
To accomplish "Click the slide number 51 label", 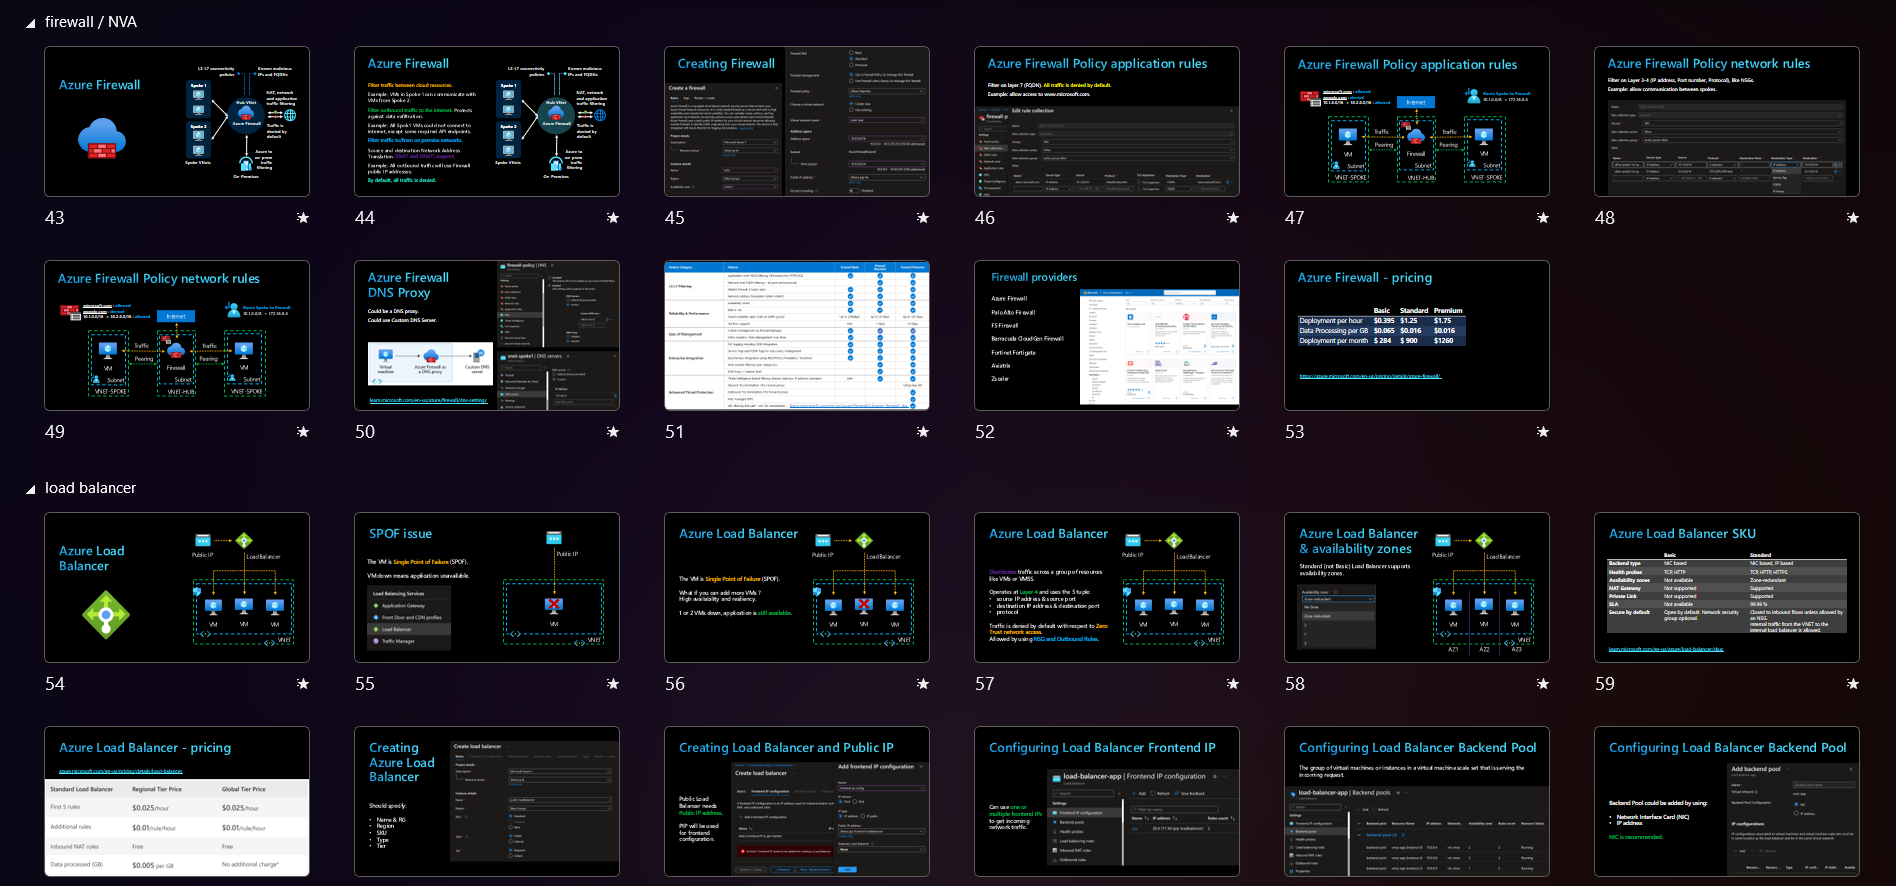I will click(675, 432).
